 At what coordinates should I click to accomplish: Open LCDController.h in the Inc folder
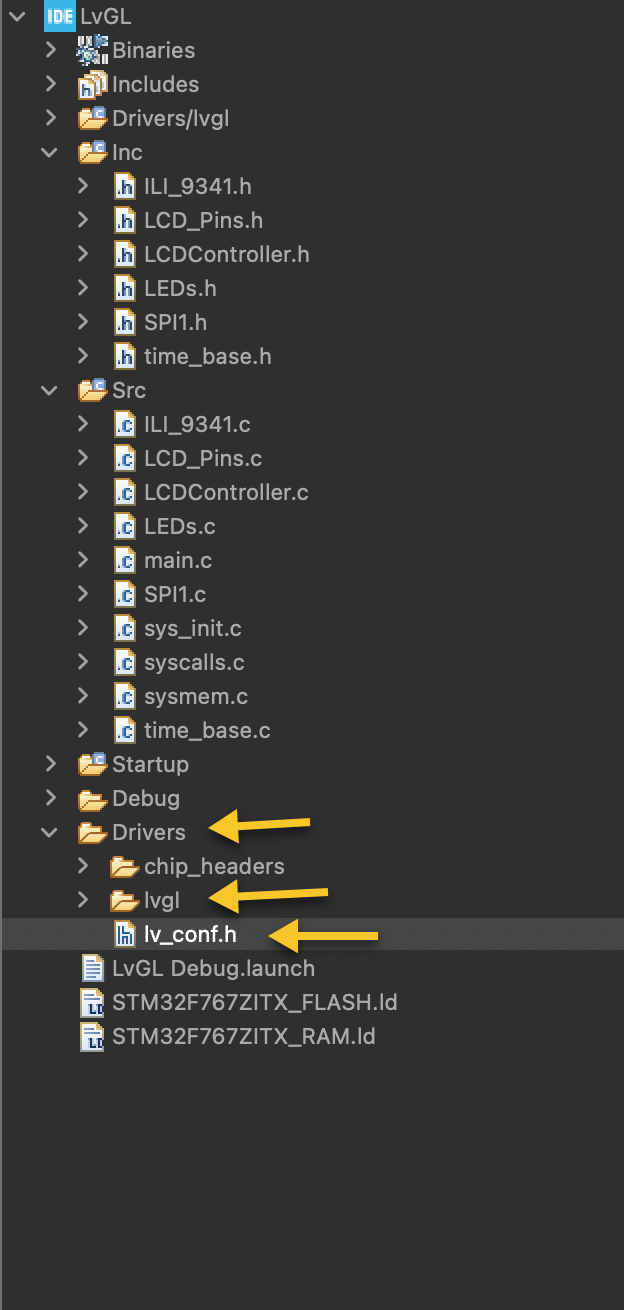tap(225, 254)
